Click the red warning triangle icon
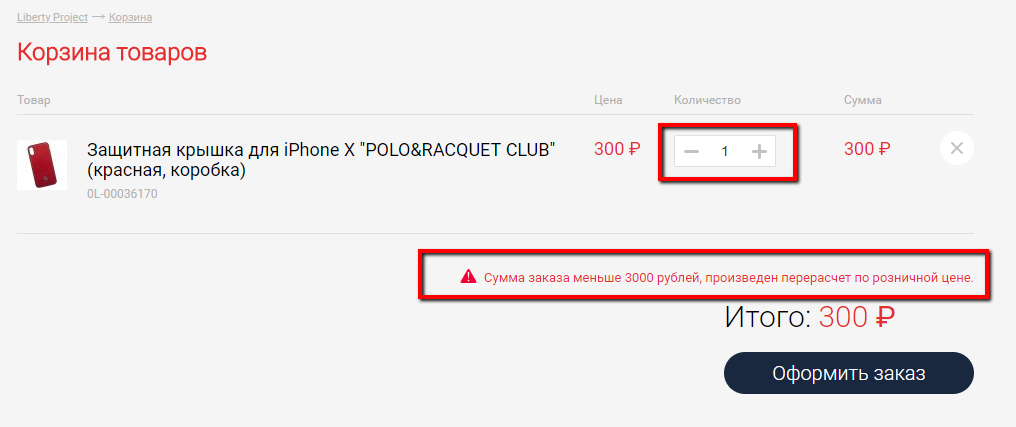The image size is (1016, 427). (x=468, y=277)
